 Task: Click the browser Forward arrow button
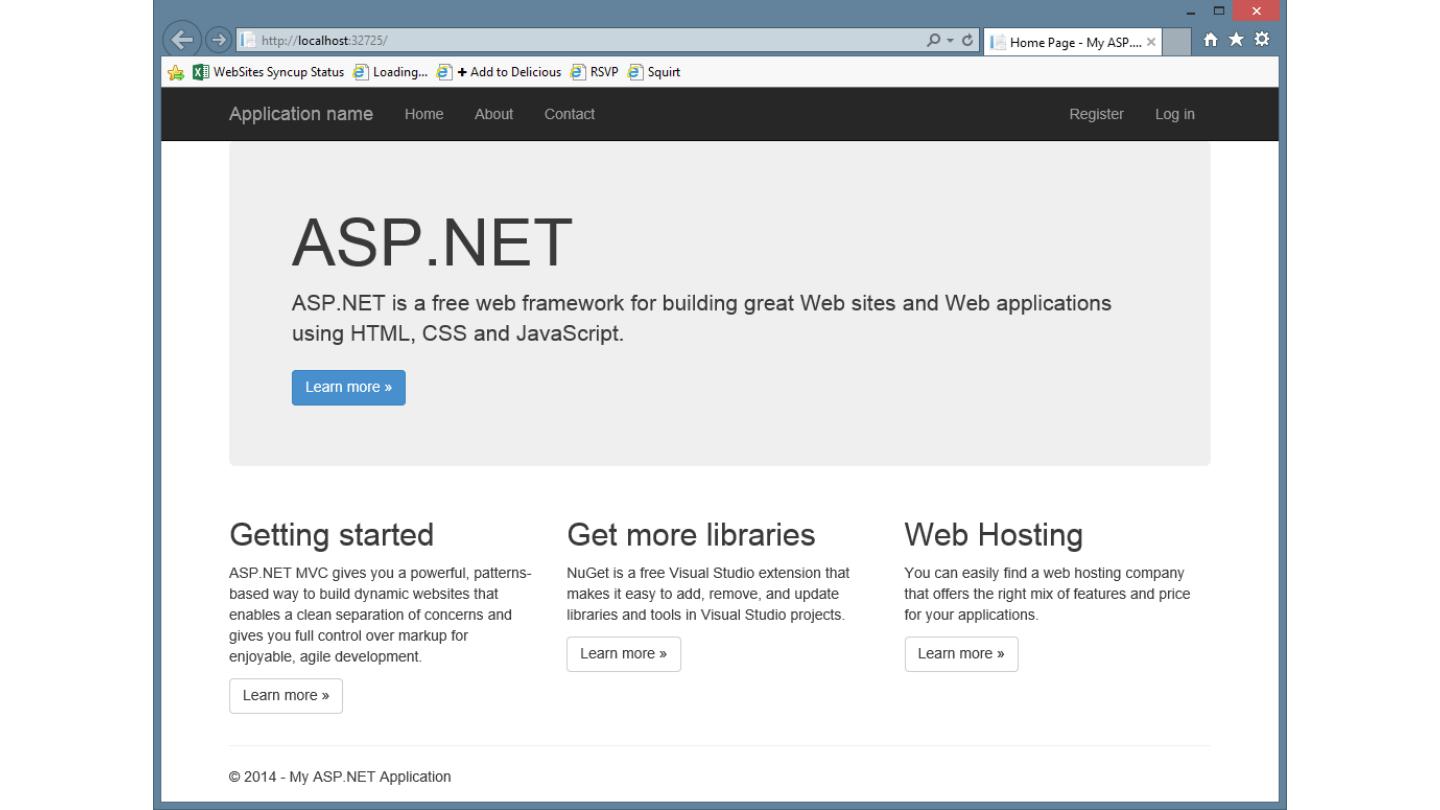pos(217,40)
